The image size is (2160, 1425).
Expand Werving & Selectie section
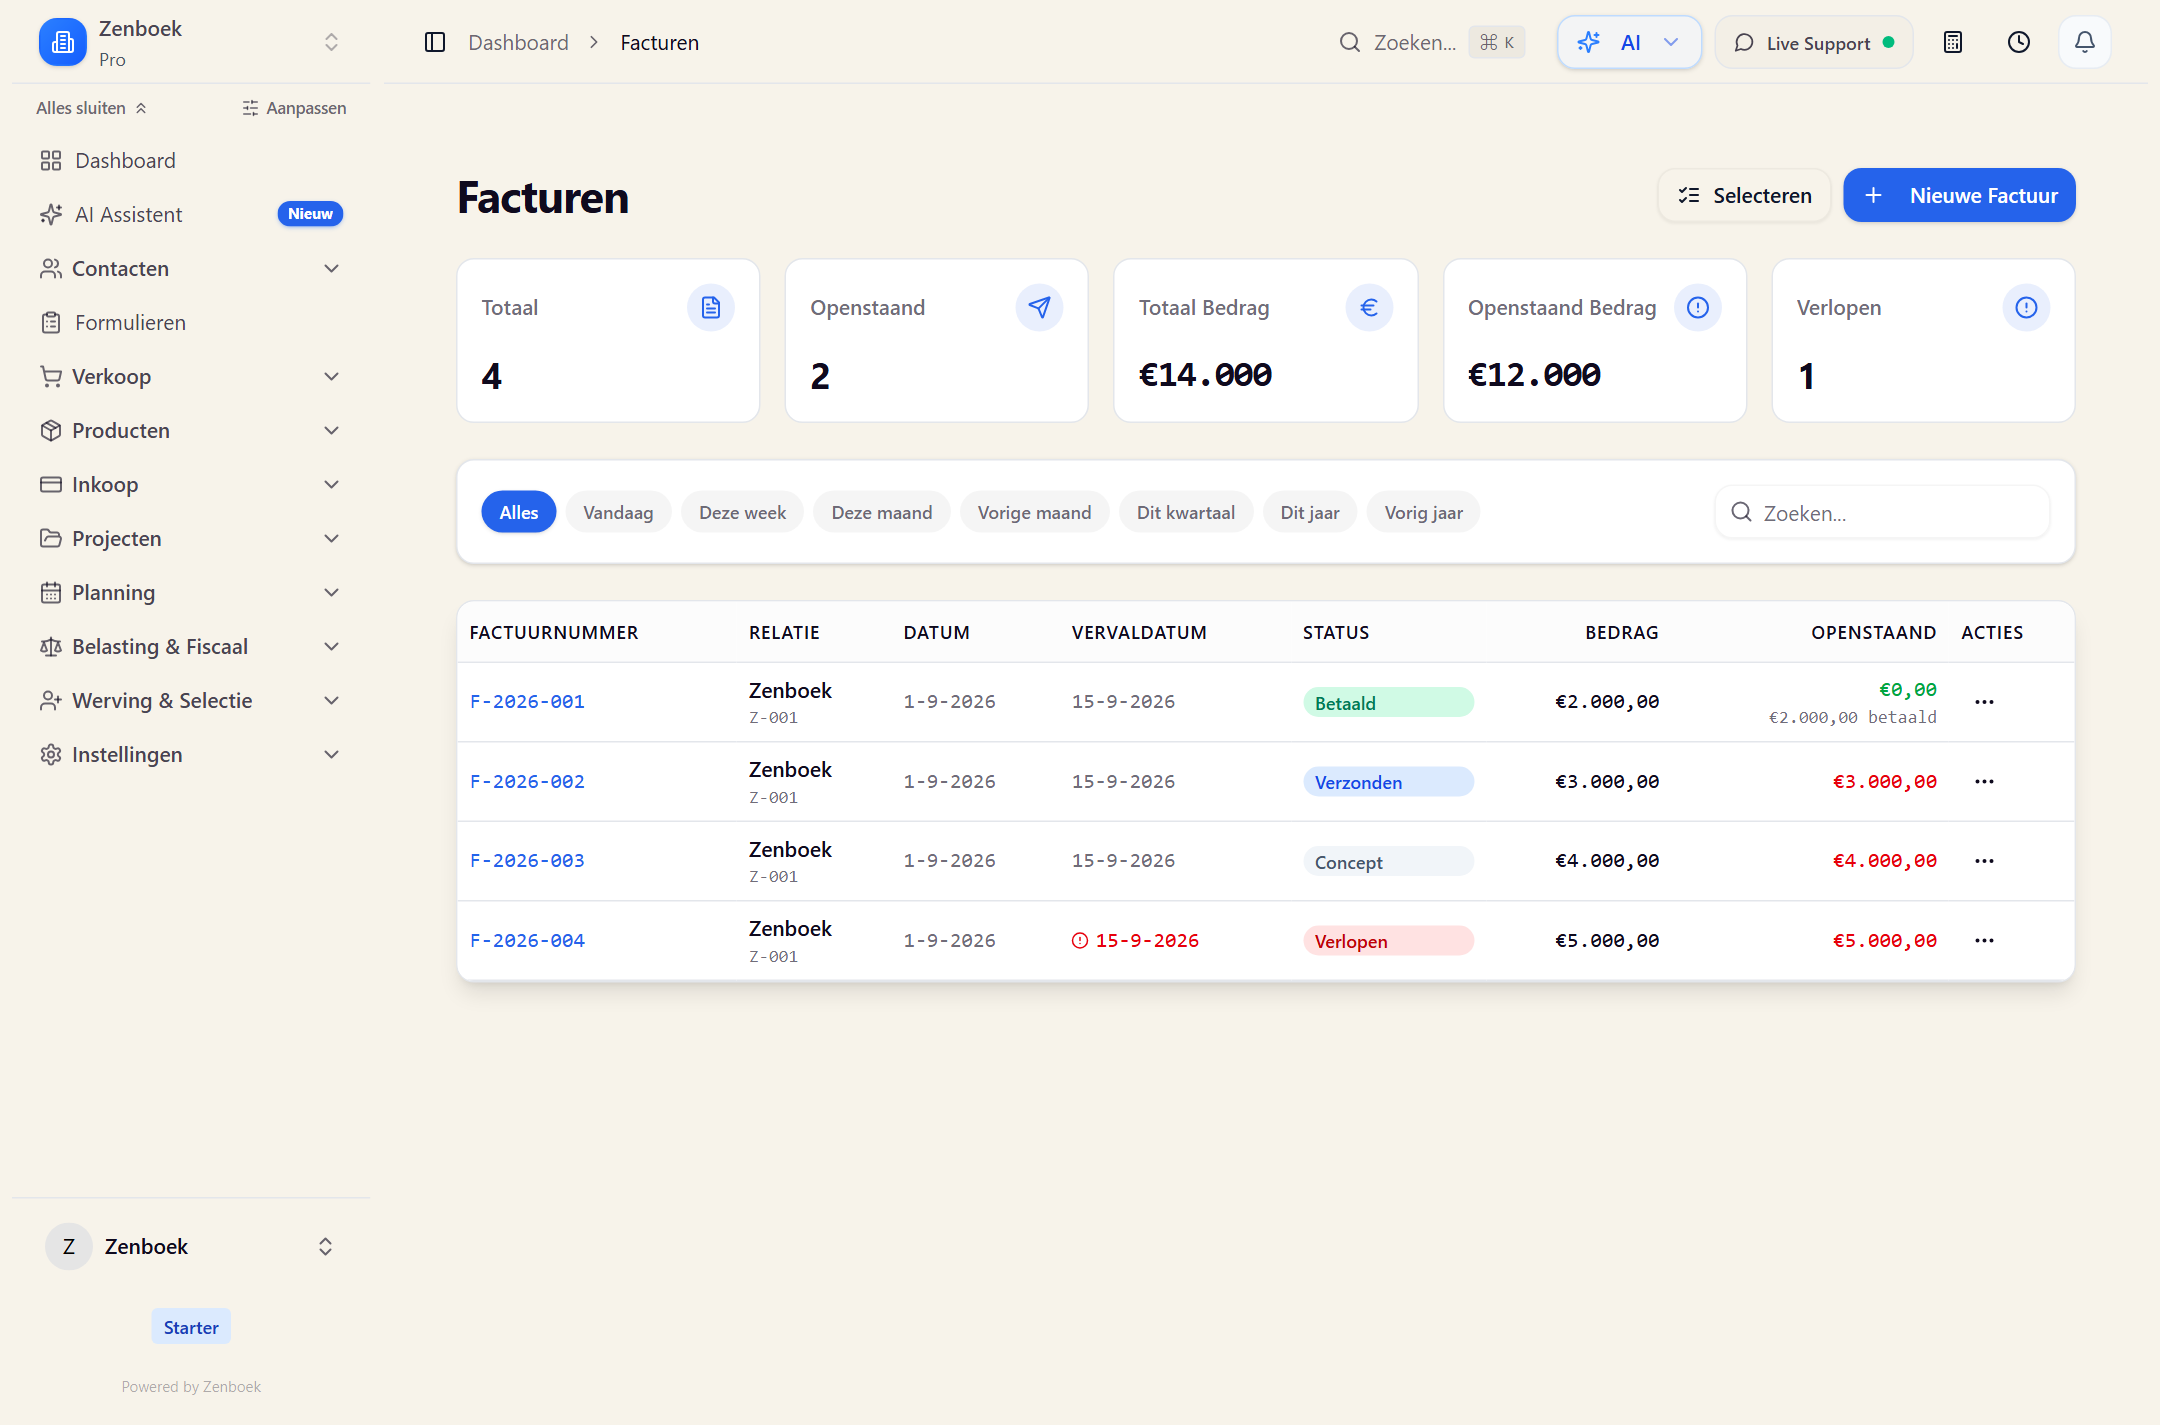coord(191,700)
